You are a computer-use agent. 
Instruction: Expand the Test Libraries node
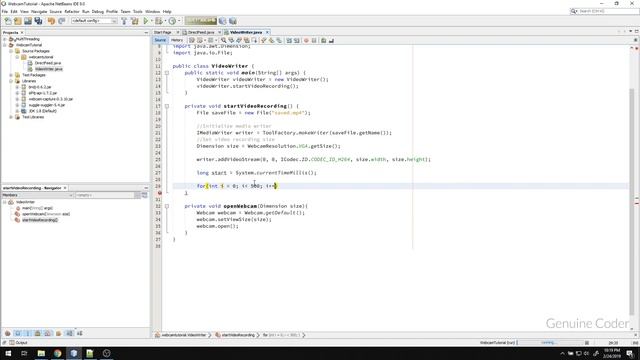(x=11, y=117)
